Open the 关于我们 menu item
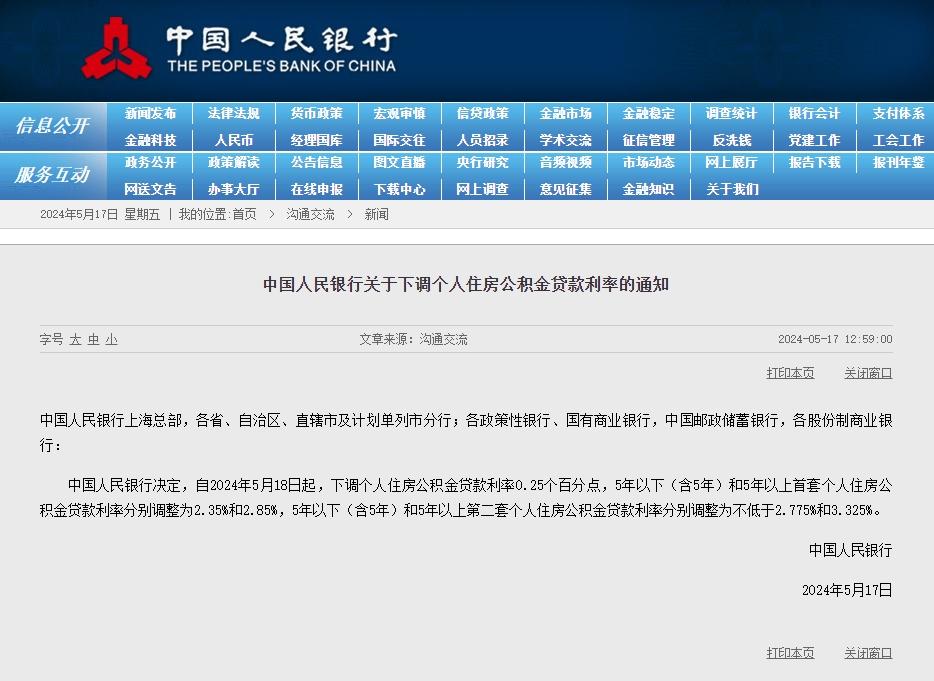 point(731,189)
